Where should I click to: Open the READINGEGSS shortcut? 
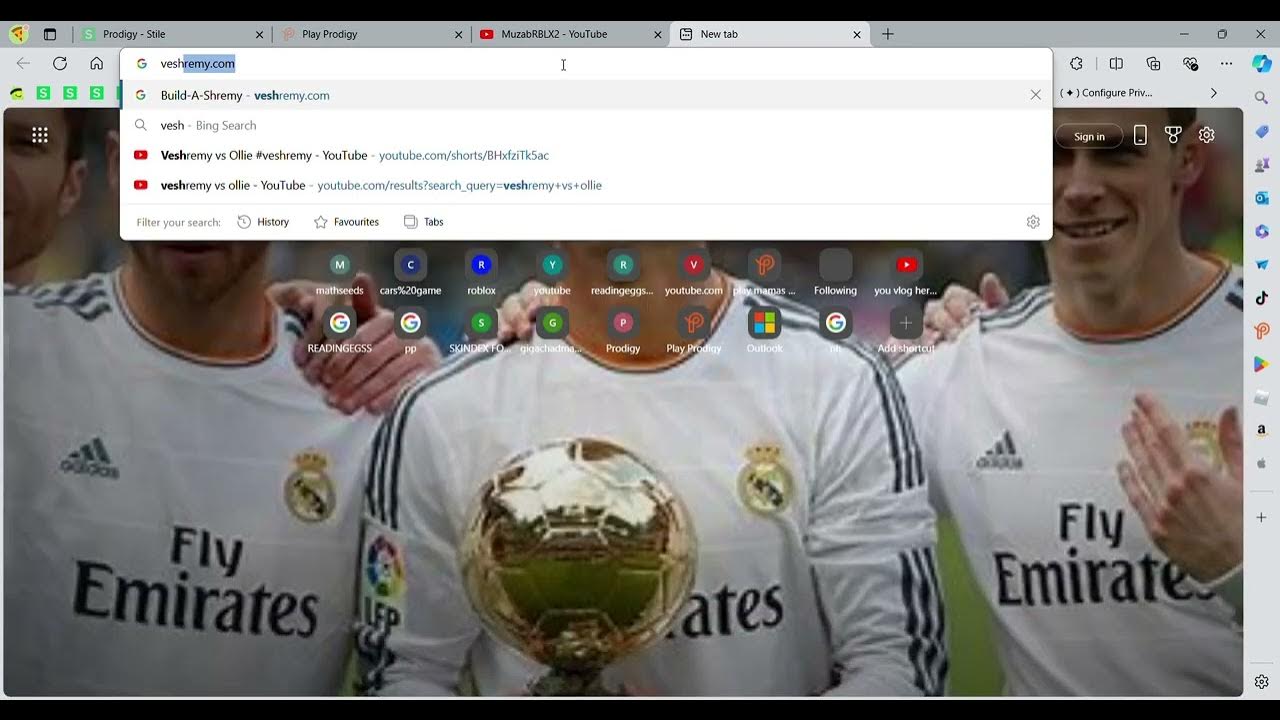339,331
